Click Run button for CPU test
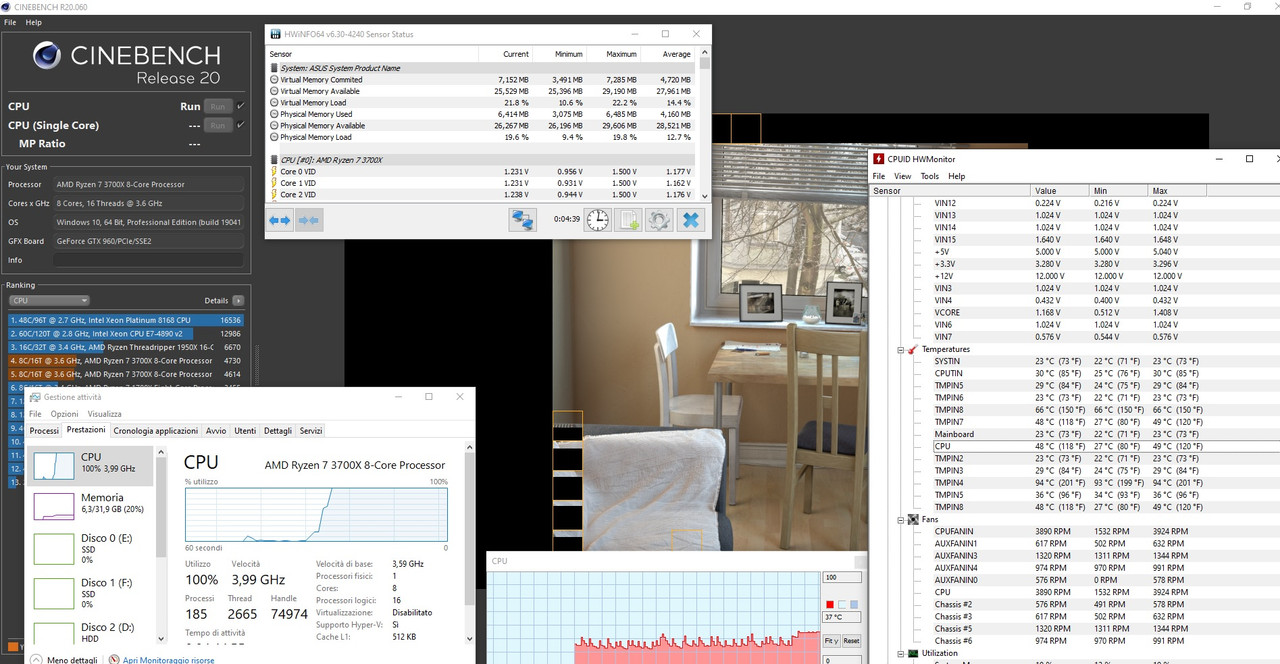1280x664 pixels. tap(217, 106)
